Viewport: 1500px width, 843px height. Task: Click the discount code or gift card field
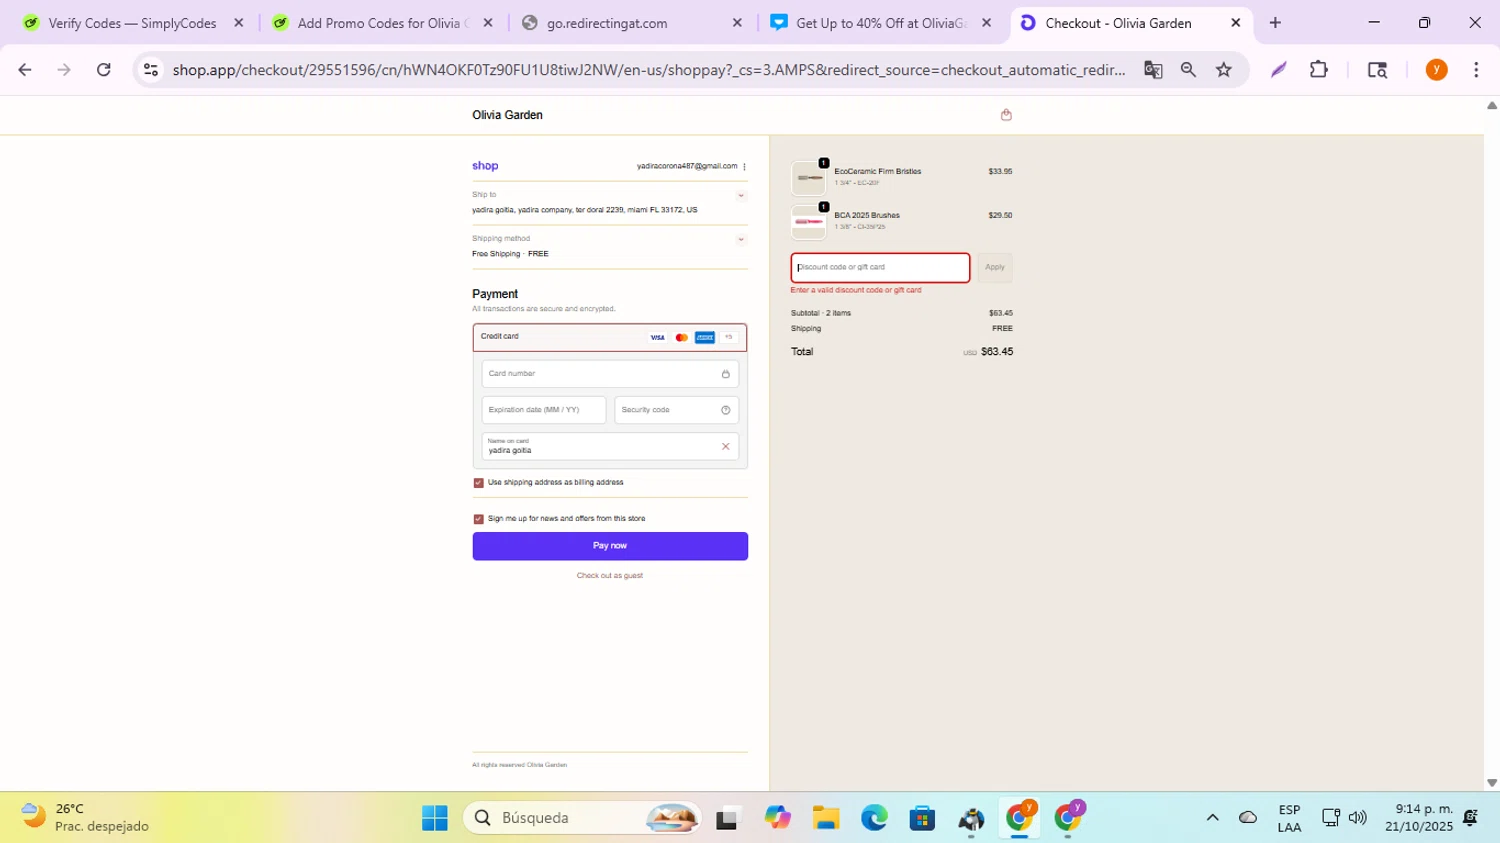880,268
